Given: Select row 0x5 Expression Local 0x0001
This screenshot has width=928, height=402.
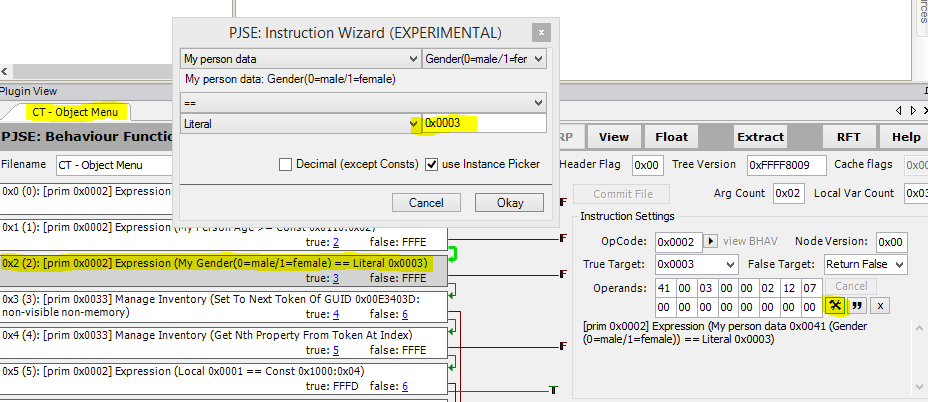Looking at the screenshot, I should click(224, 379).
